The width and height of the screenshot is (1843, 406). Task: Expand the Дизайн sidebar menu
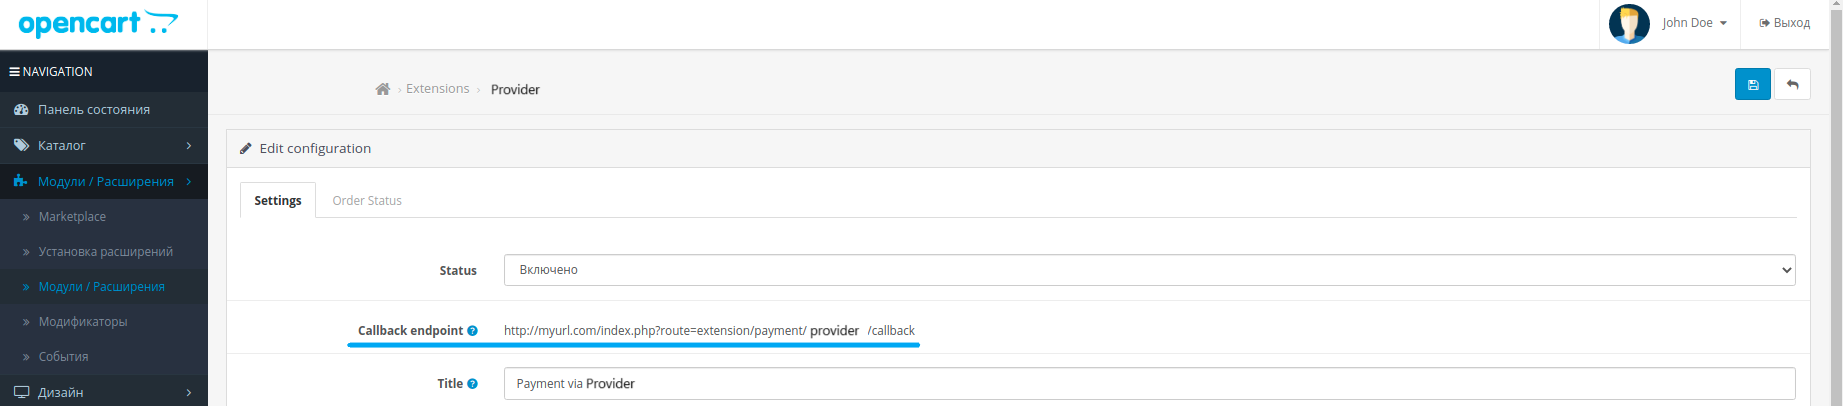click(x=104, y=392)
